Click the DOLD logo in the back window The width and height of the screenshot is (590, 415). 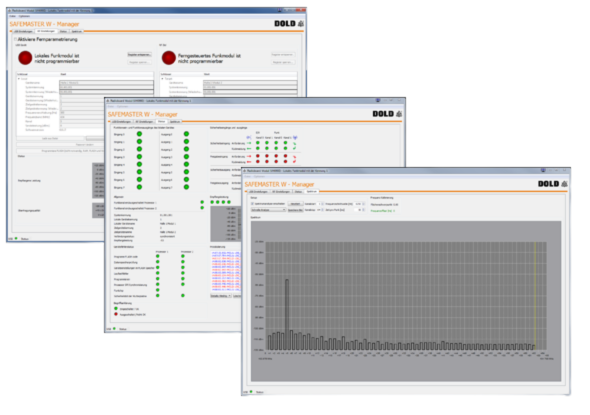pyautogui.click(x=289, y=24)
